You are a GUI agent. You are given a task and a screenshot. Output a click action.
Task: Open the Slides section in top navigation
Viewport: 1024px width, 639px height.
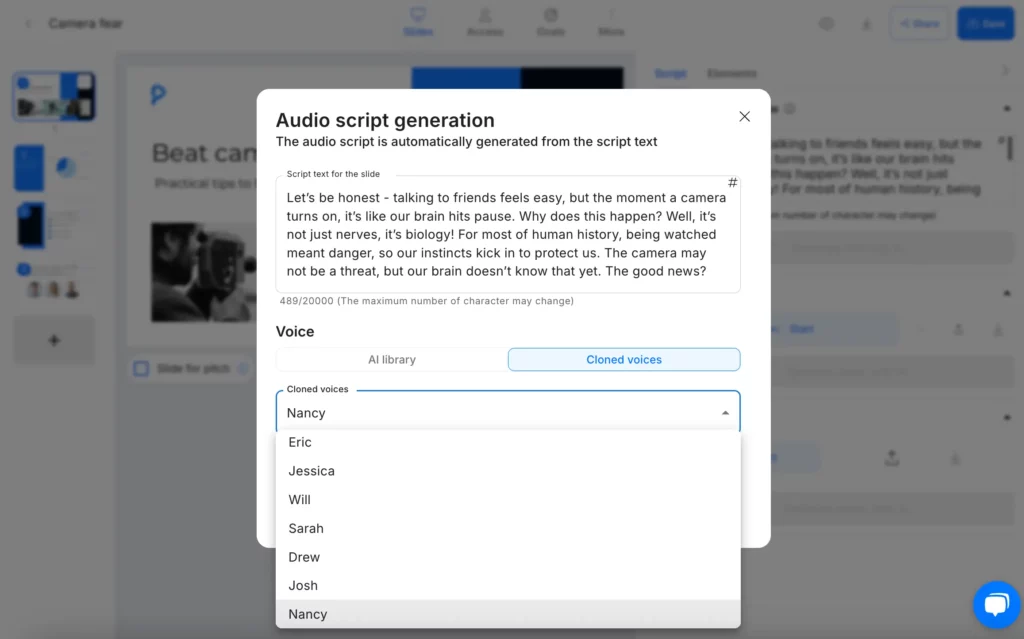click(418, 22)
